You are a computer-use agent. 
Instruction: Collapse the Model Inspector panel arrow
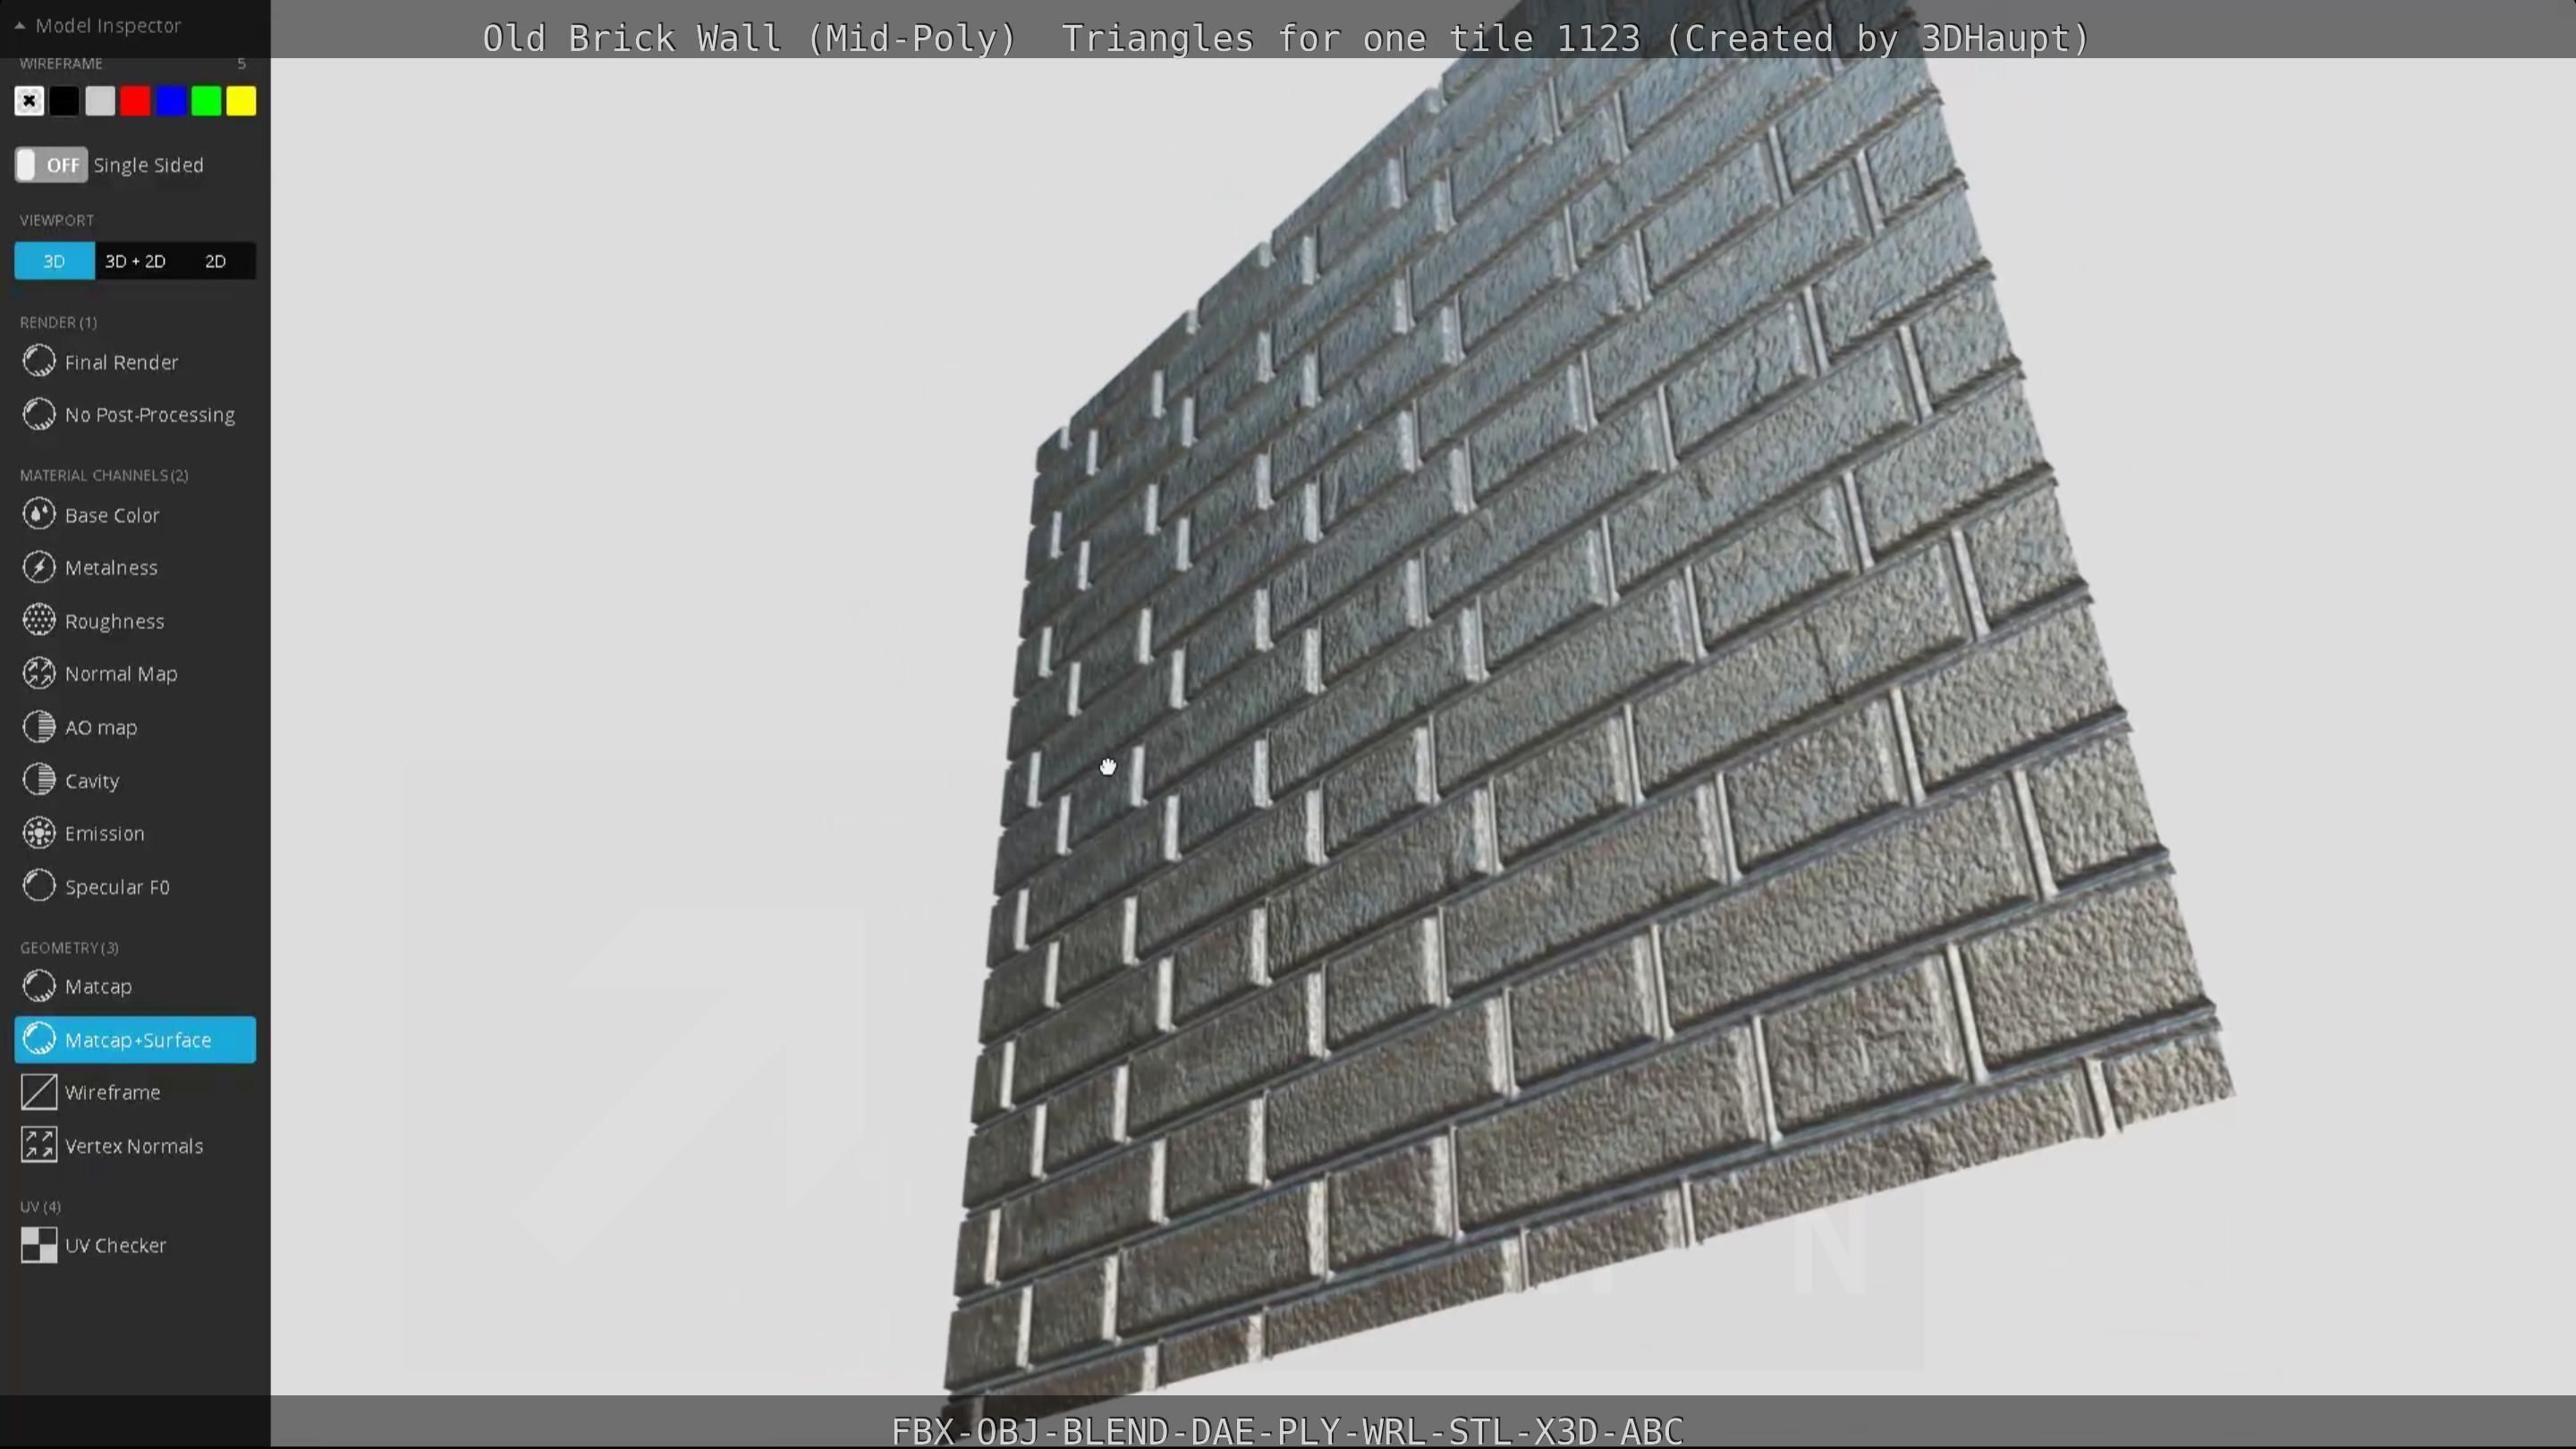click(19, 26)
